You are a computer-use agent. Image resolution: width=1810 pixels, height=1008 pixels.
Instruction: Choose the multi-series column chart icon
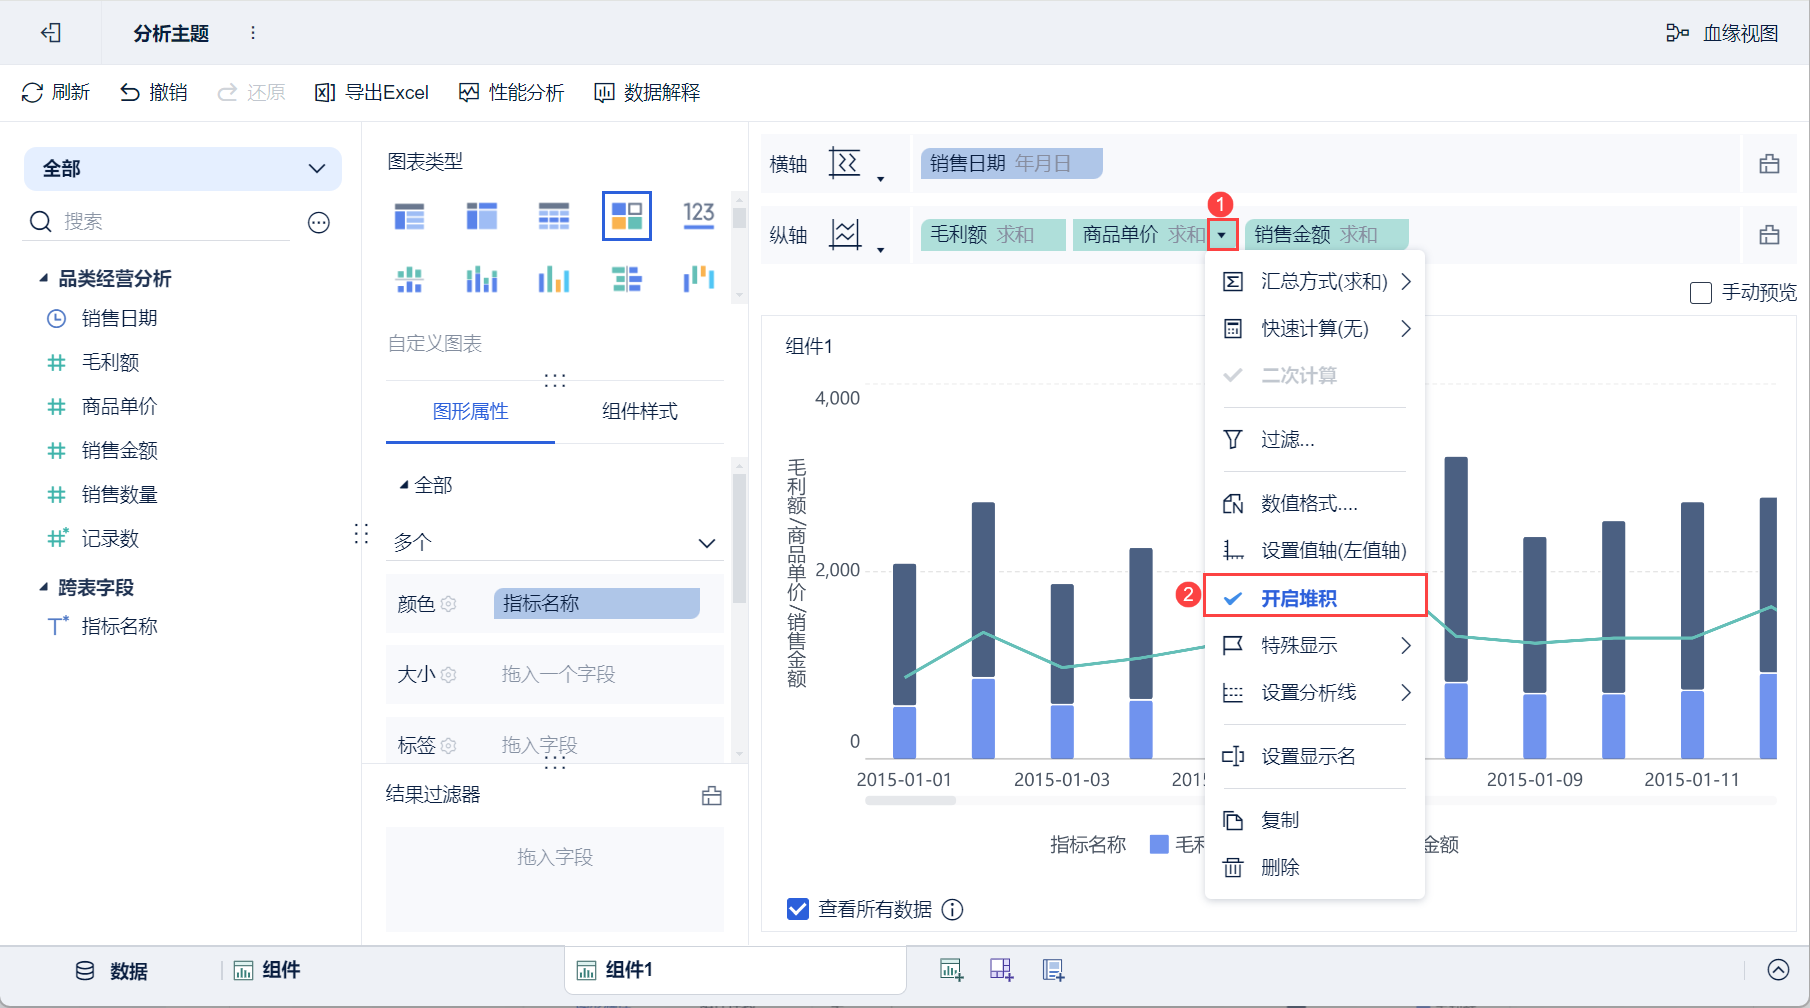click(554, 279)
